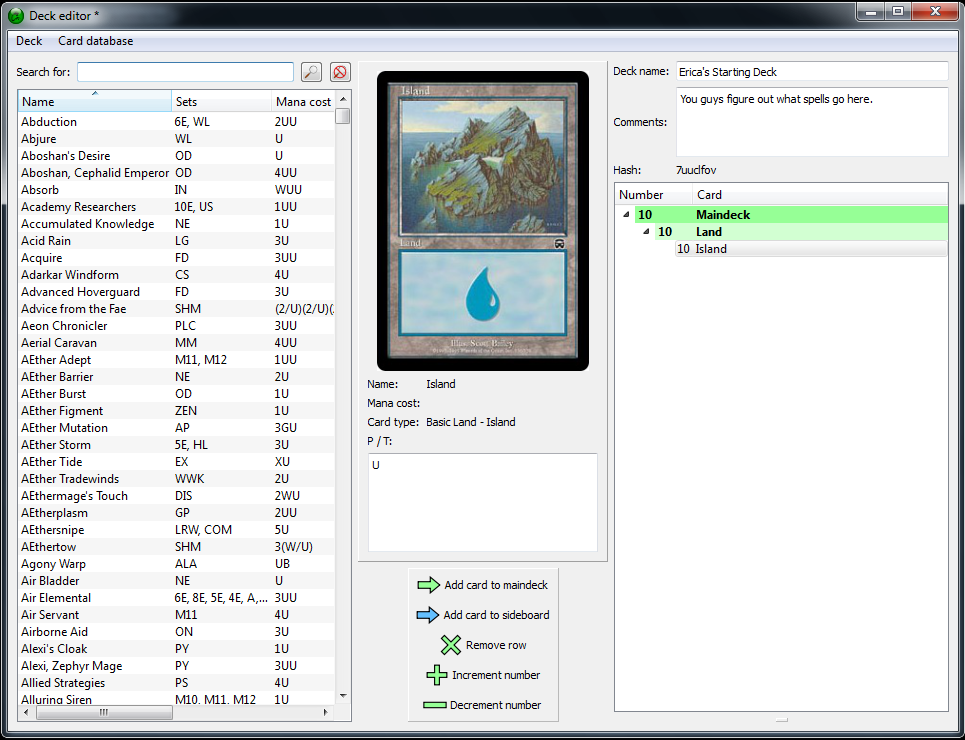Select the Island row in deck list
The width and height of the screenshot is (965, 740).
pyautogui.click(x=710, y=249)
